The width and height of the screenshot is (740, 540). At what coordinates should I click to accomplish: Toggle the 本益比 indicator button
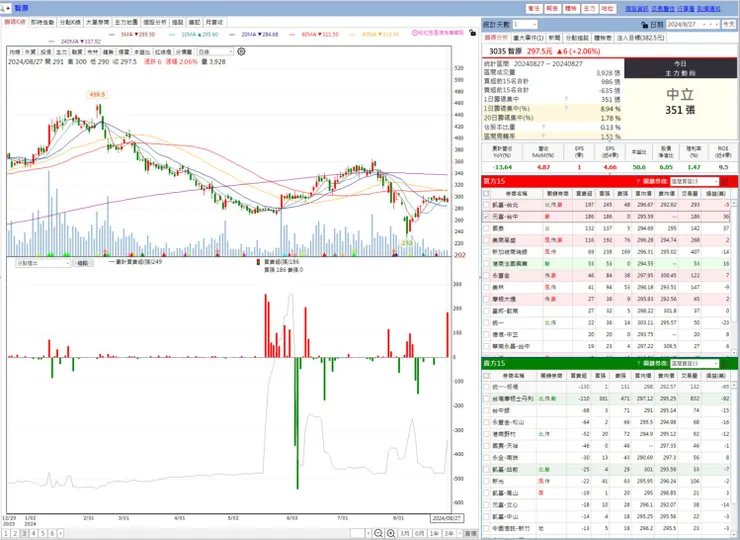tap(142, 52)
